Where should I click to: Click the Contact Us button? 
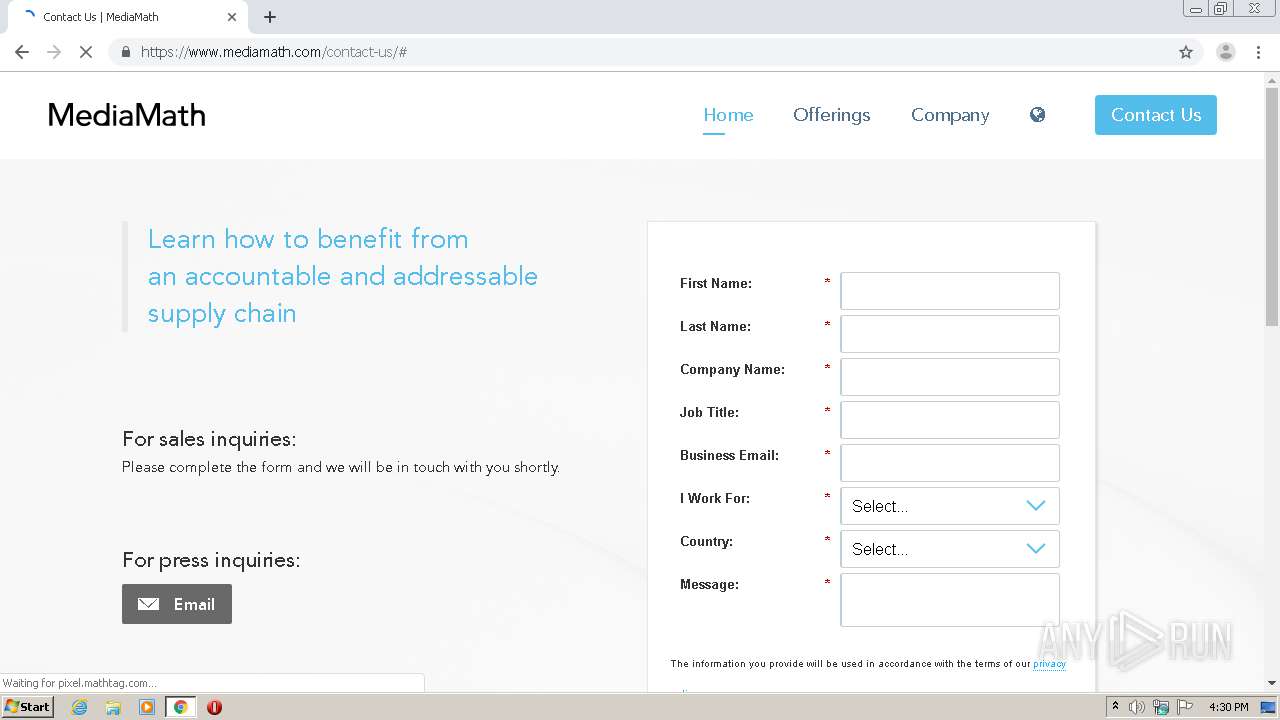[1156, 115]
